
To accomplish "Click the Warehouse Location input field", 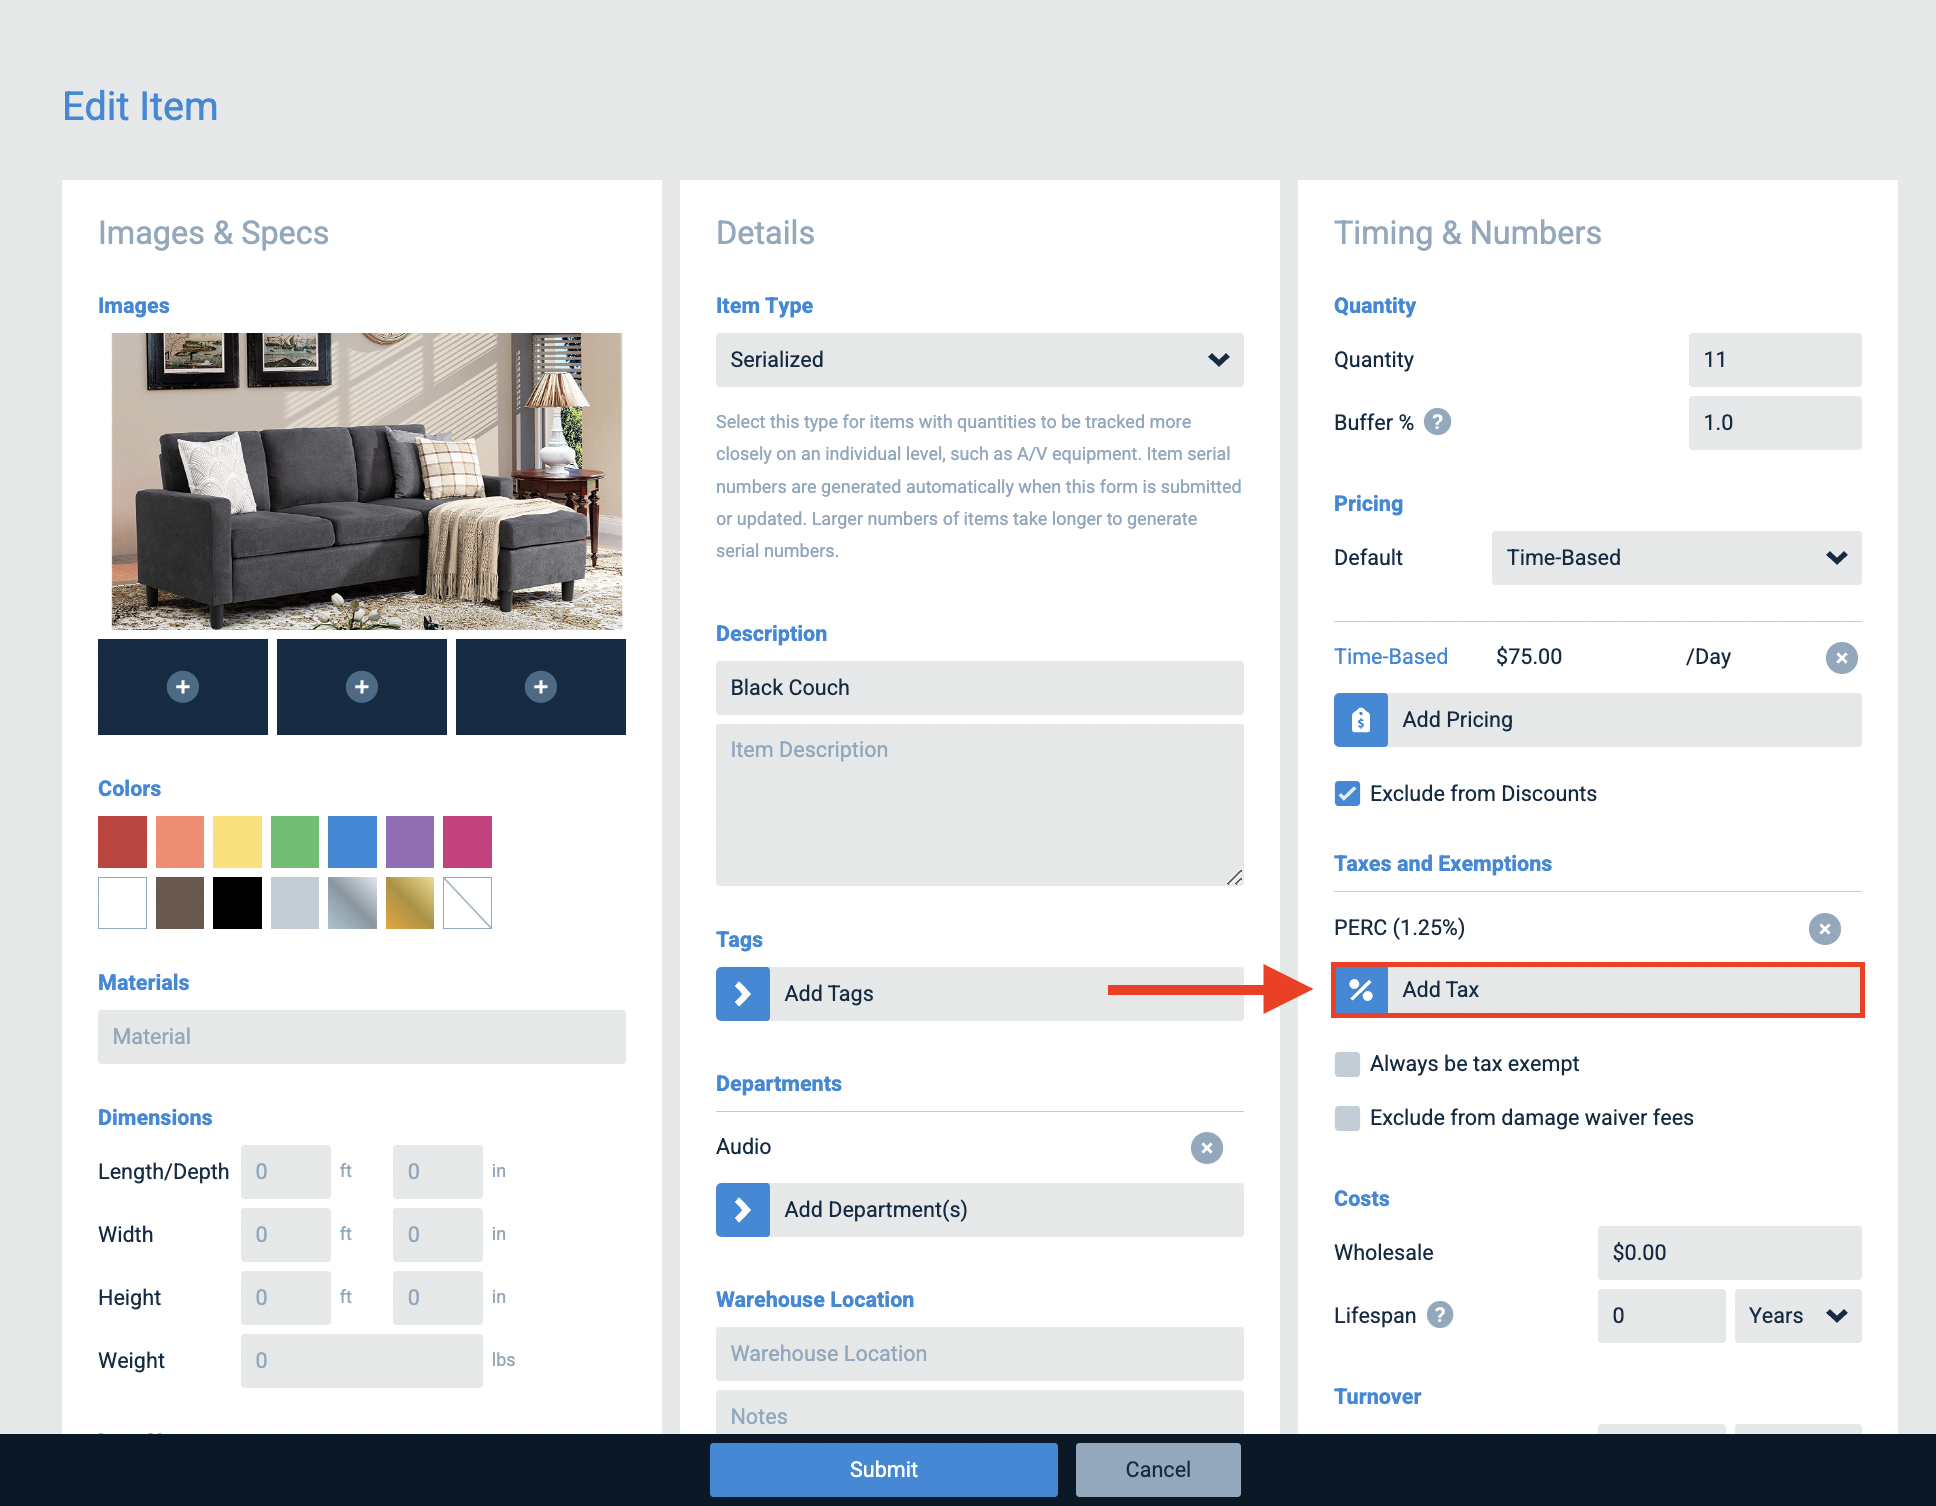I will [980, 1354].
